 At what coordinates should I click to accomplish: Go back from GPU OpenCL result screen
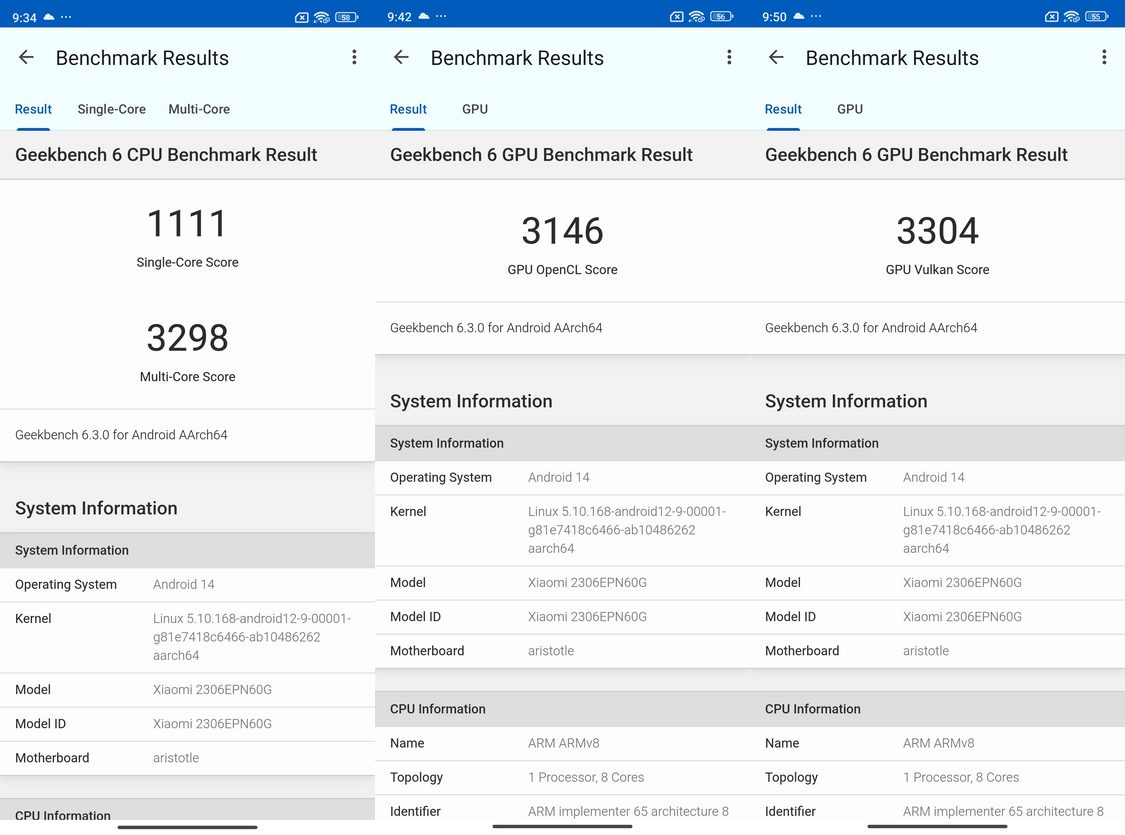pos(401,57)
